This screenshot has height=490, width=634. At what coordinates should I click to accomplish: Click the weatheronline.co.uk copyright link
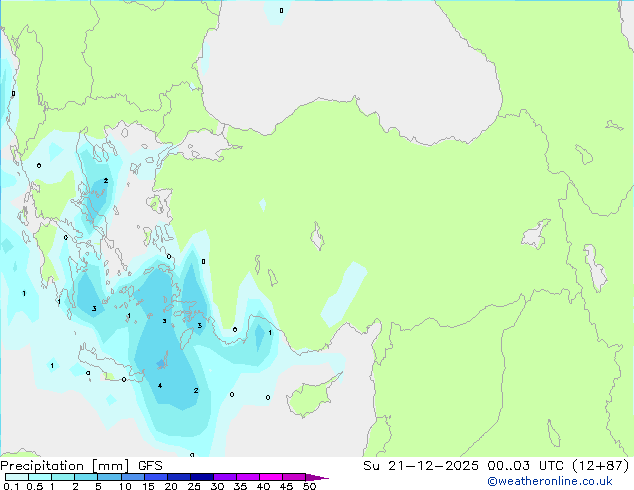550,481
